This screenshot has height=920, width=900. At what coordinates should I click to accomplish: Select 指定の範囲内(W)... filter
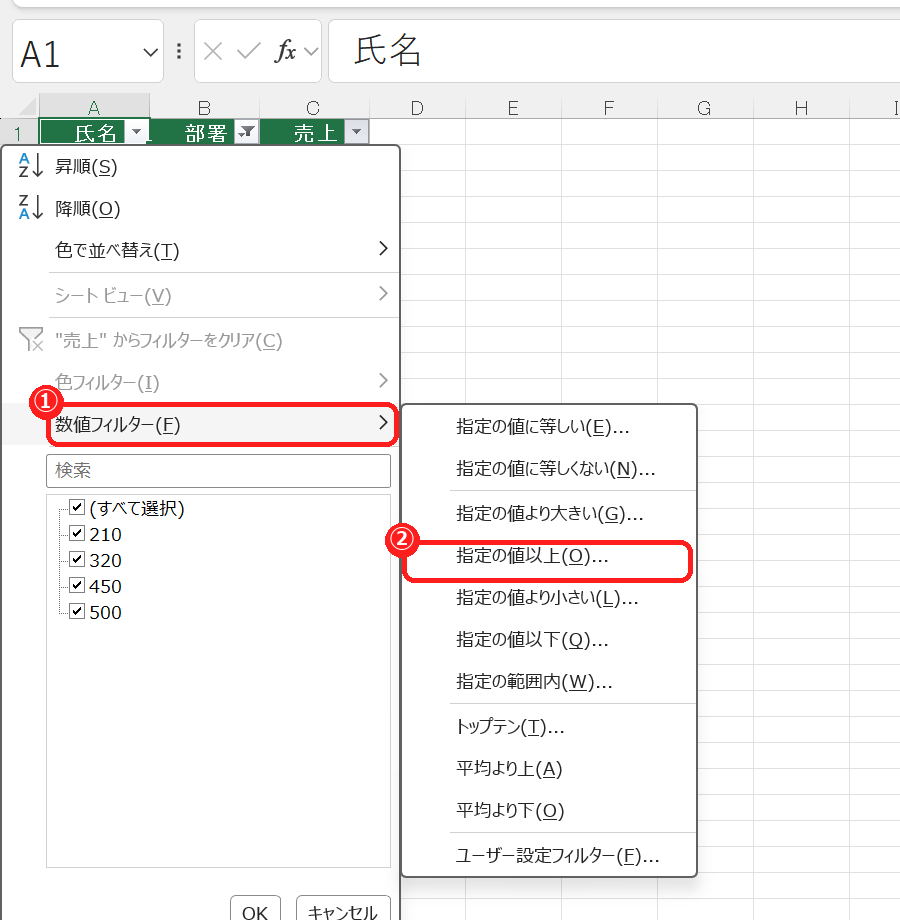click(x=549, y=682)
